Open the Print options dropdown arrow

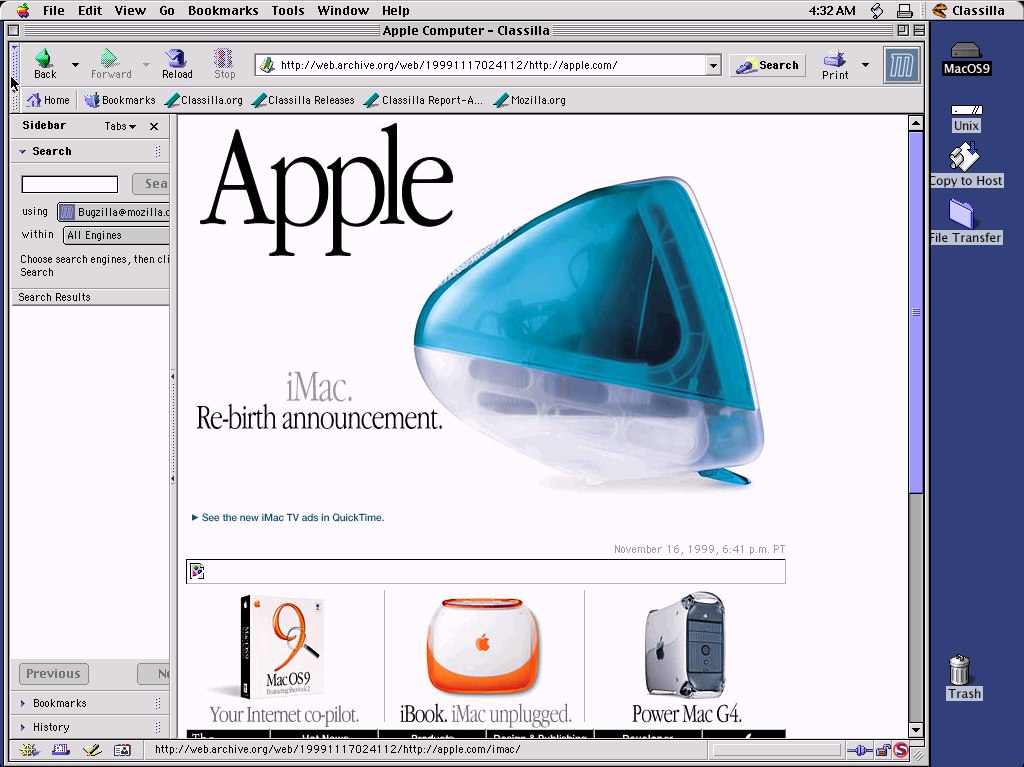pyautogui.click(x=865, y=65)
